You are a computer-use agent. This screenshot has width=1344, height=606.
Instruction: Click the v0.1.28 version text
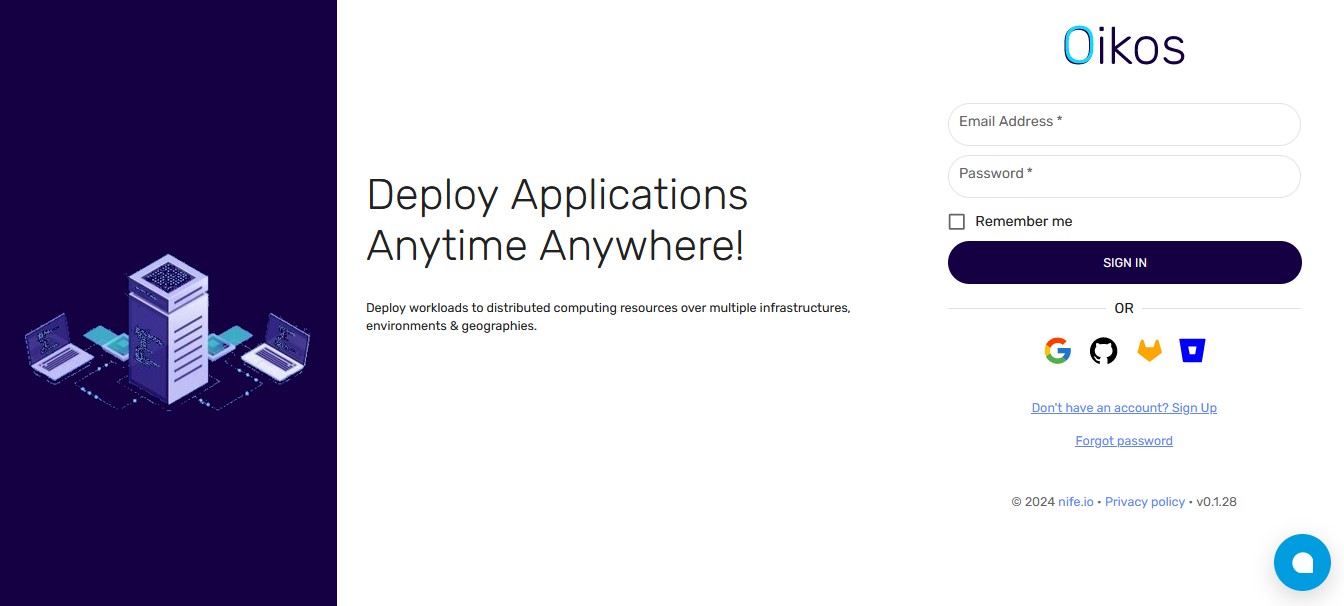coord(1216,502)
